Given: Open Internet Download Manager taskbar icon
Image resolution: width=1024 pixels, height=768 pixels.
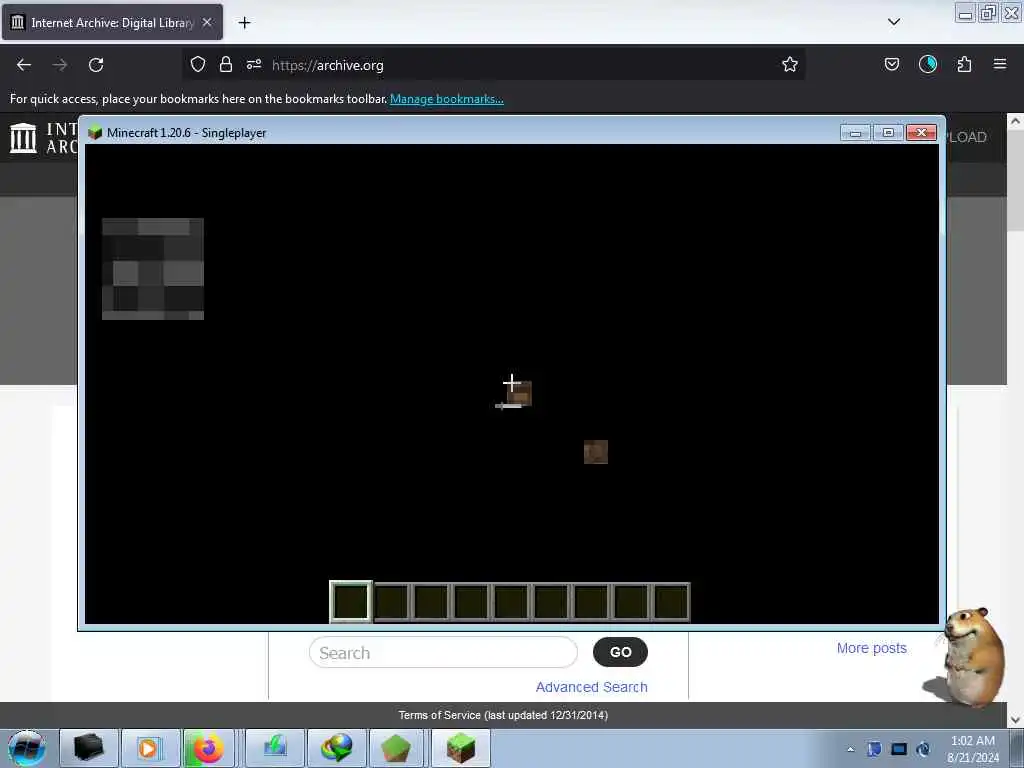Looking at the screenshot, I should (x=336, y=748).
